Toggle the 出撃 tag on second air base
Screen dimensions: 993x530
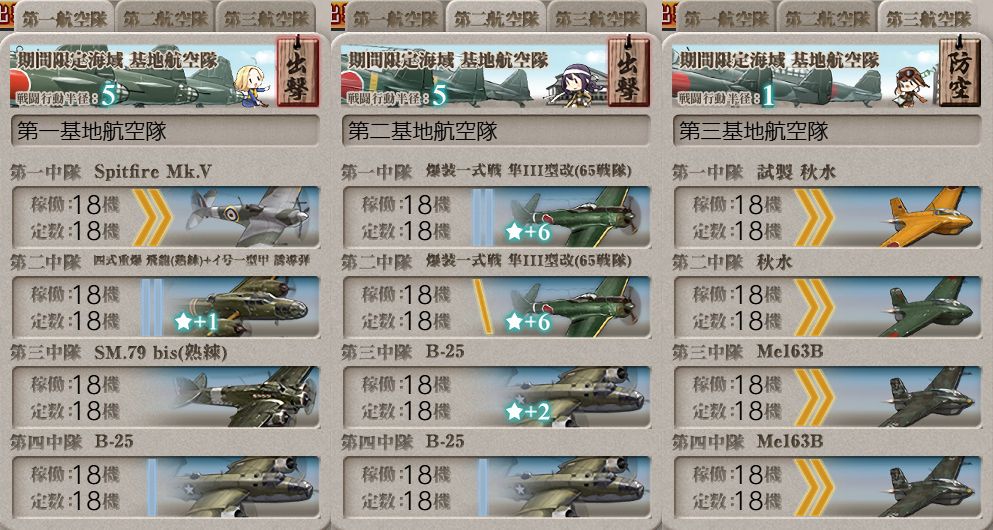coord(628,72)
